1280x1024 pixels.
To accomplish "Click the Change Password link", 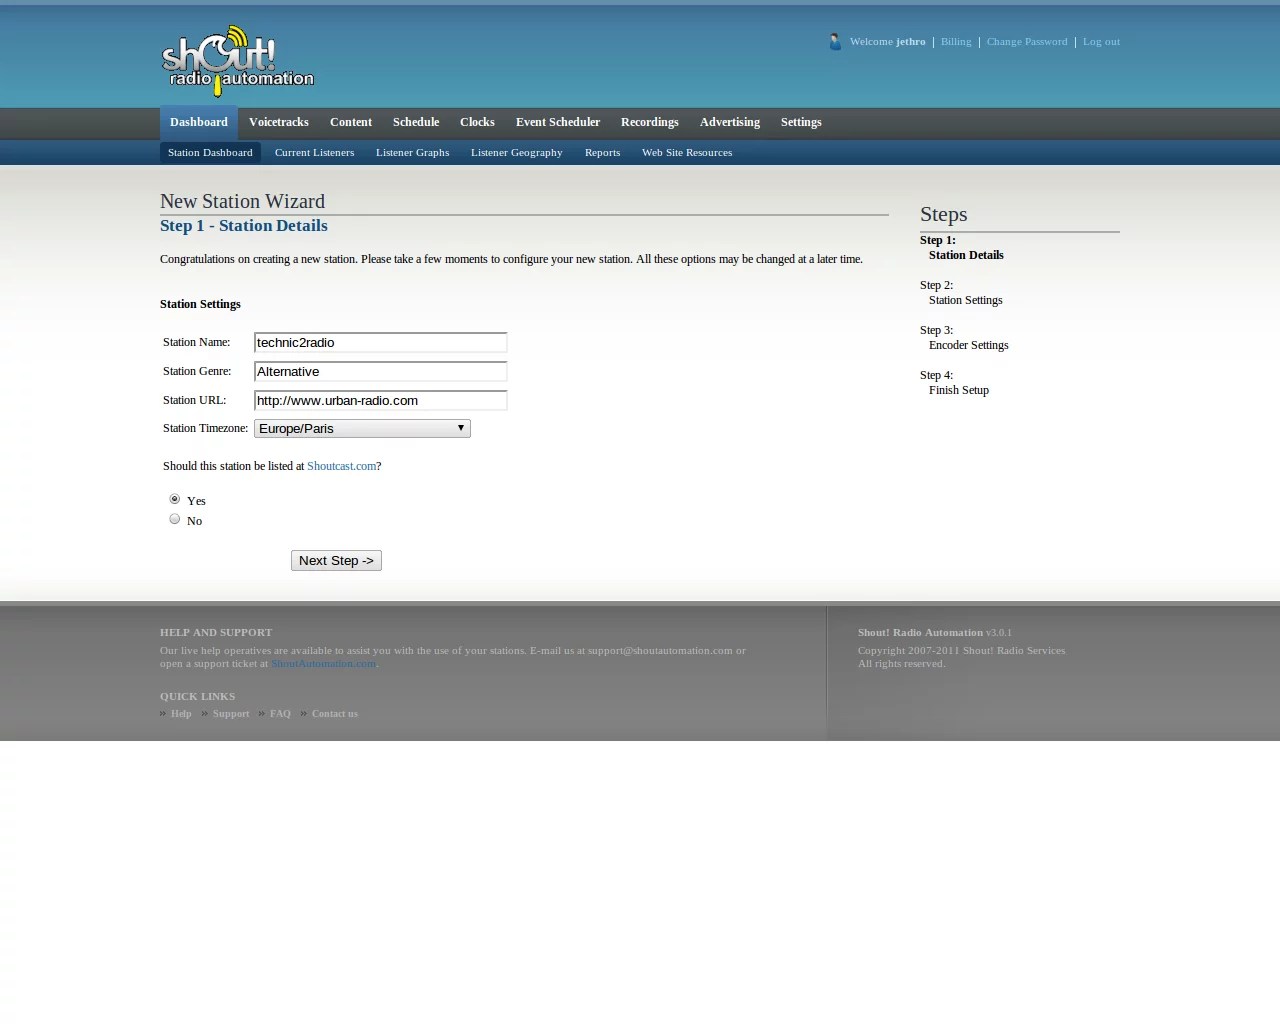I will pyautogui.click(x=1027, y=42).
